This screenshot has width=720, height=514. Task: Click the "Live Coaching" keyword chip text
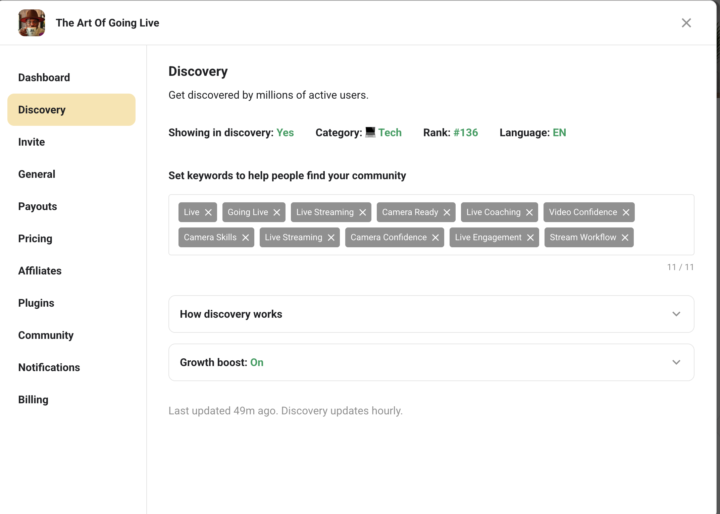pyautogui.click(x=493, y=212)
